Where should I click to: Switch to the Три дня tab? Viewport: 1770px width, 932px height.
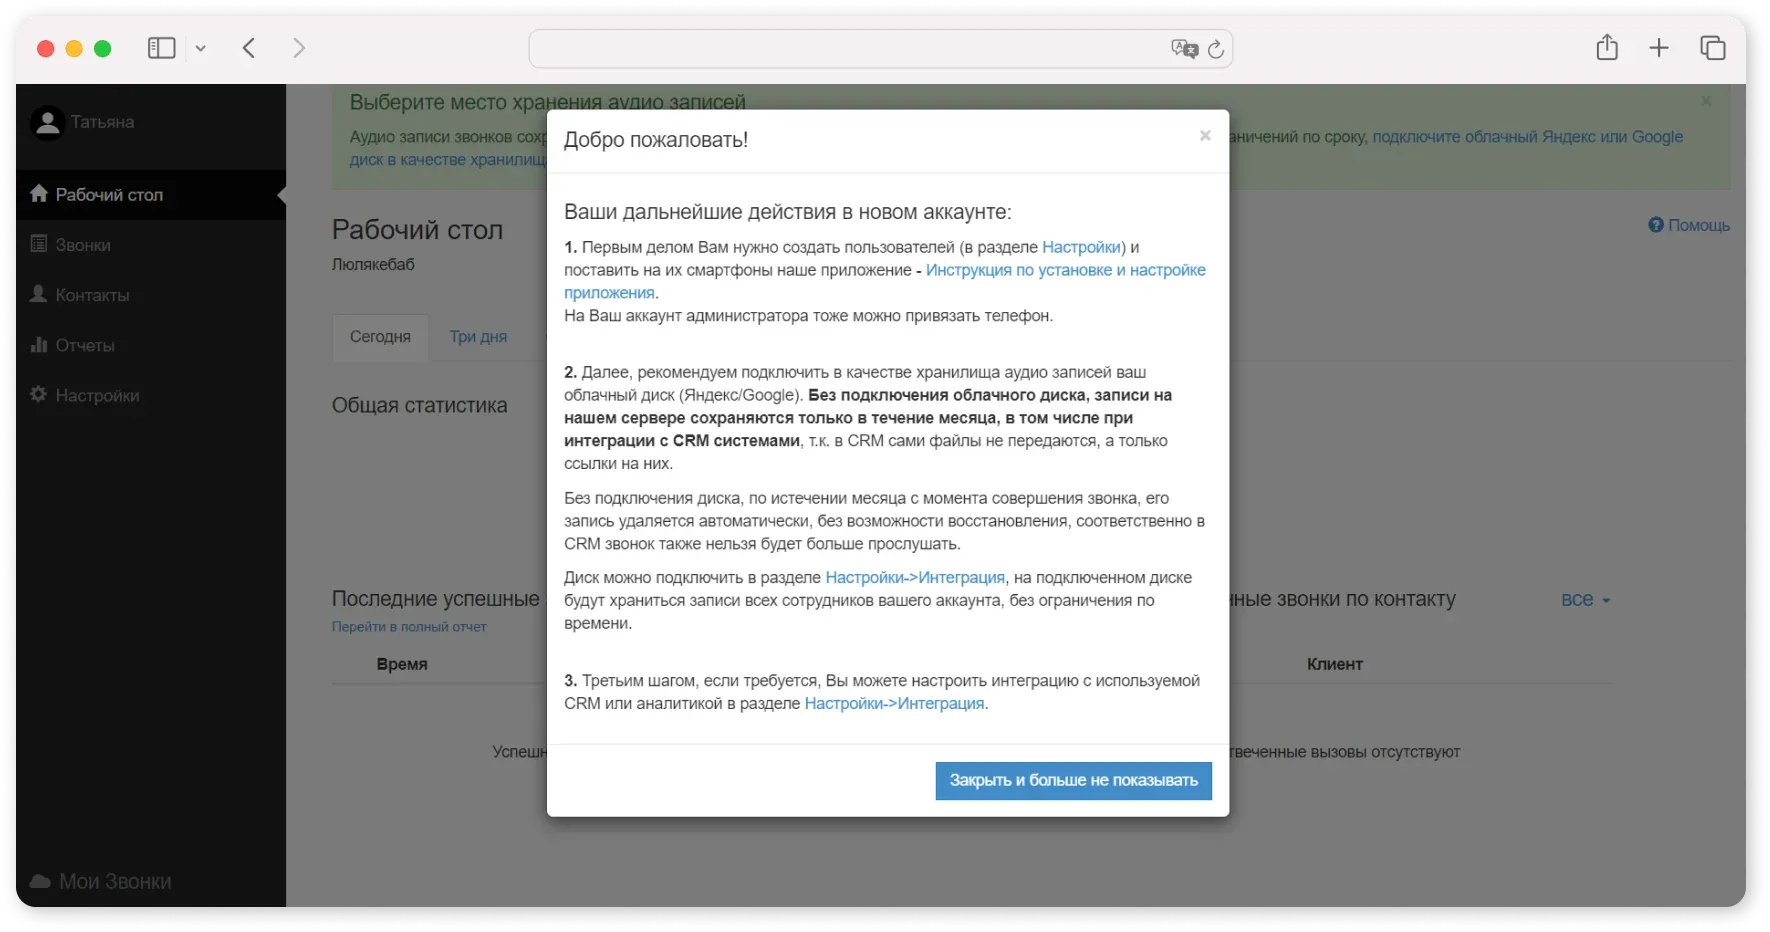point(477,337)
